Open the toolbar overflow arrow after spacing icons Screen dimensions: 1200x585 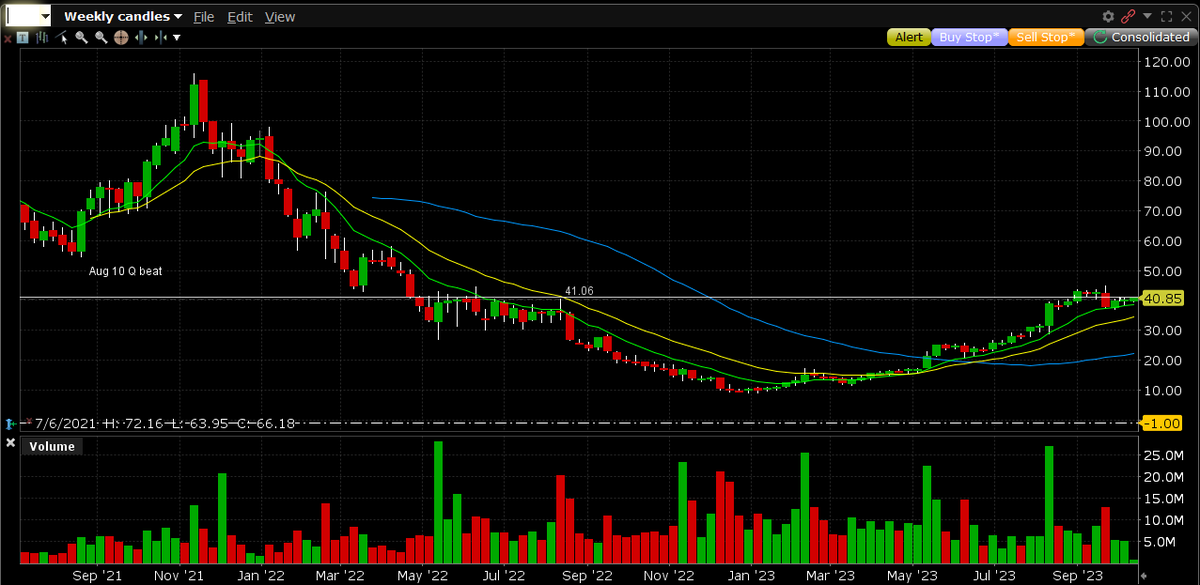coord(177,38)
